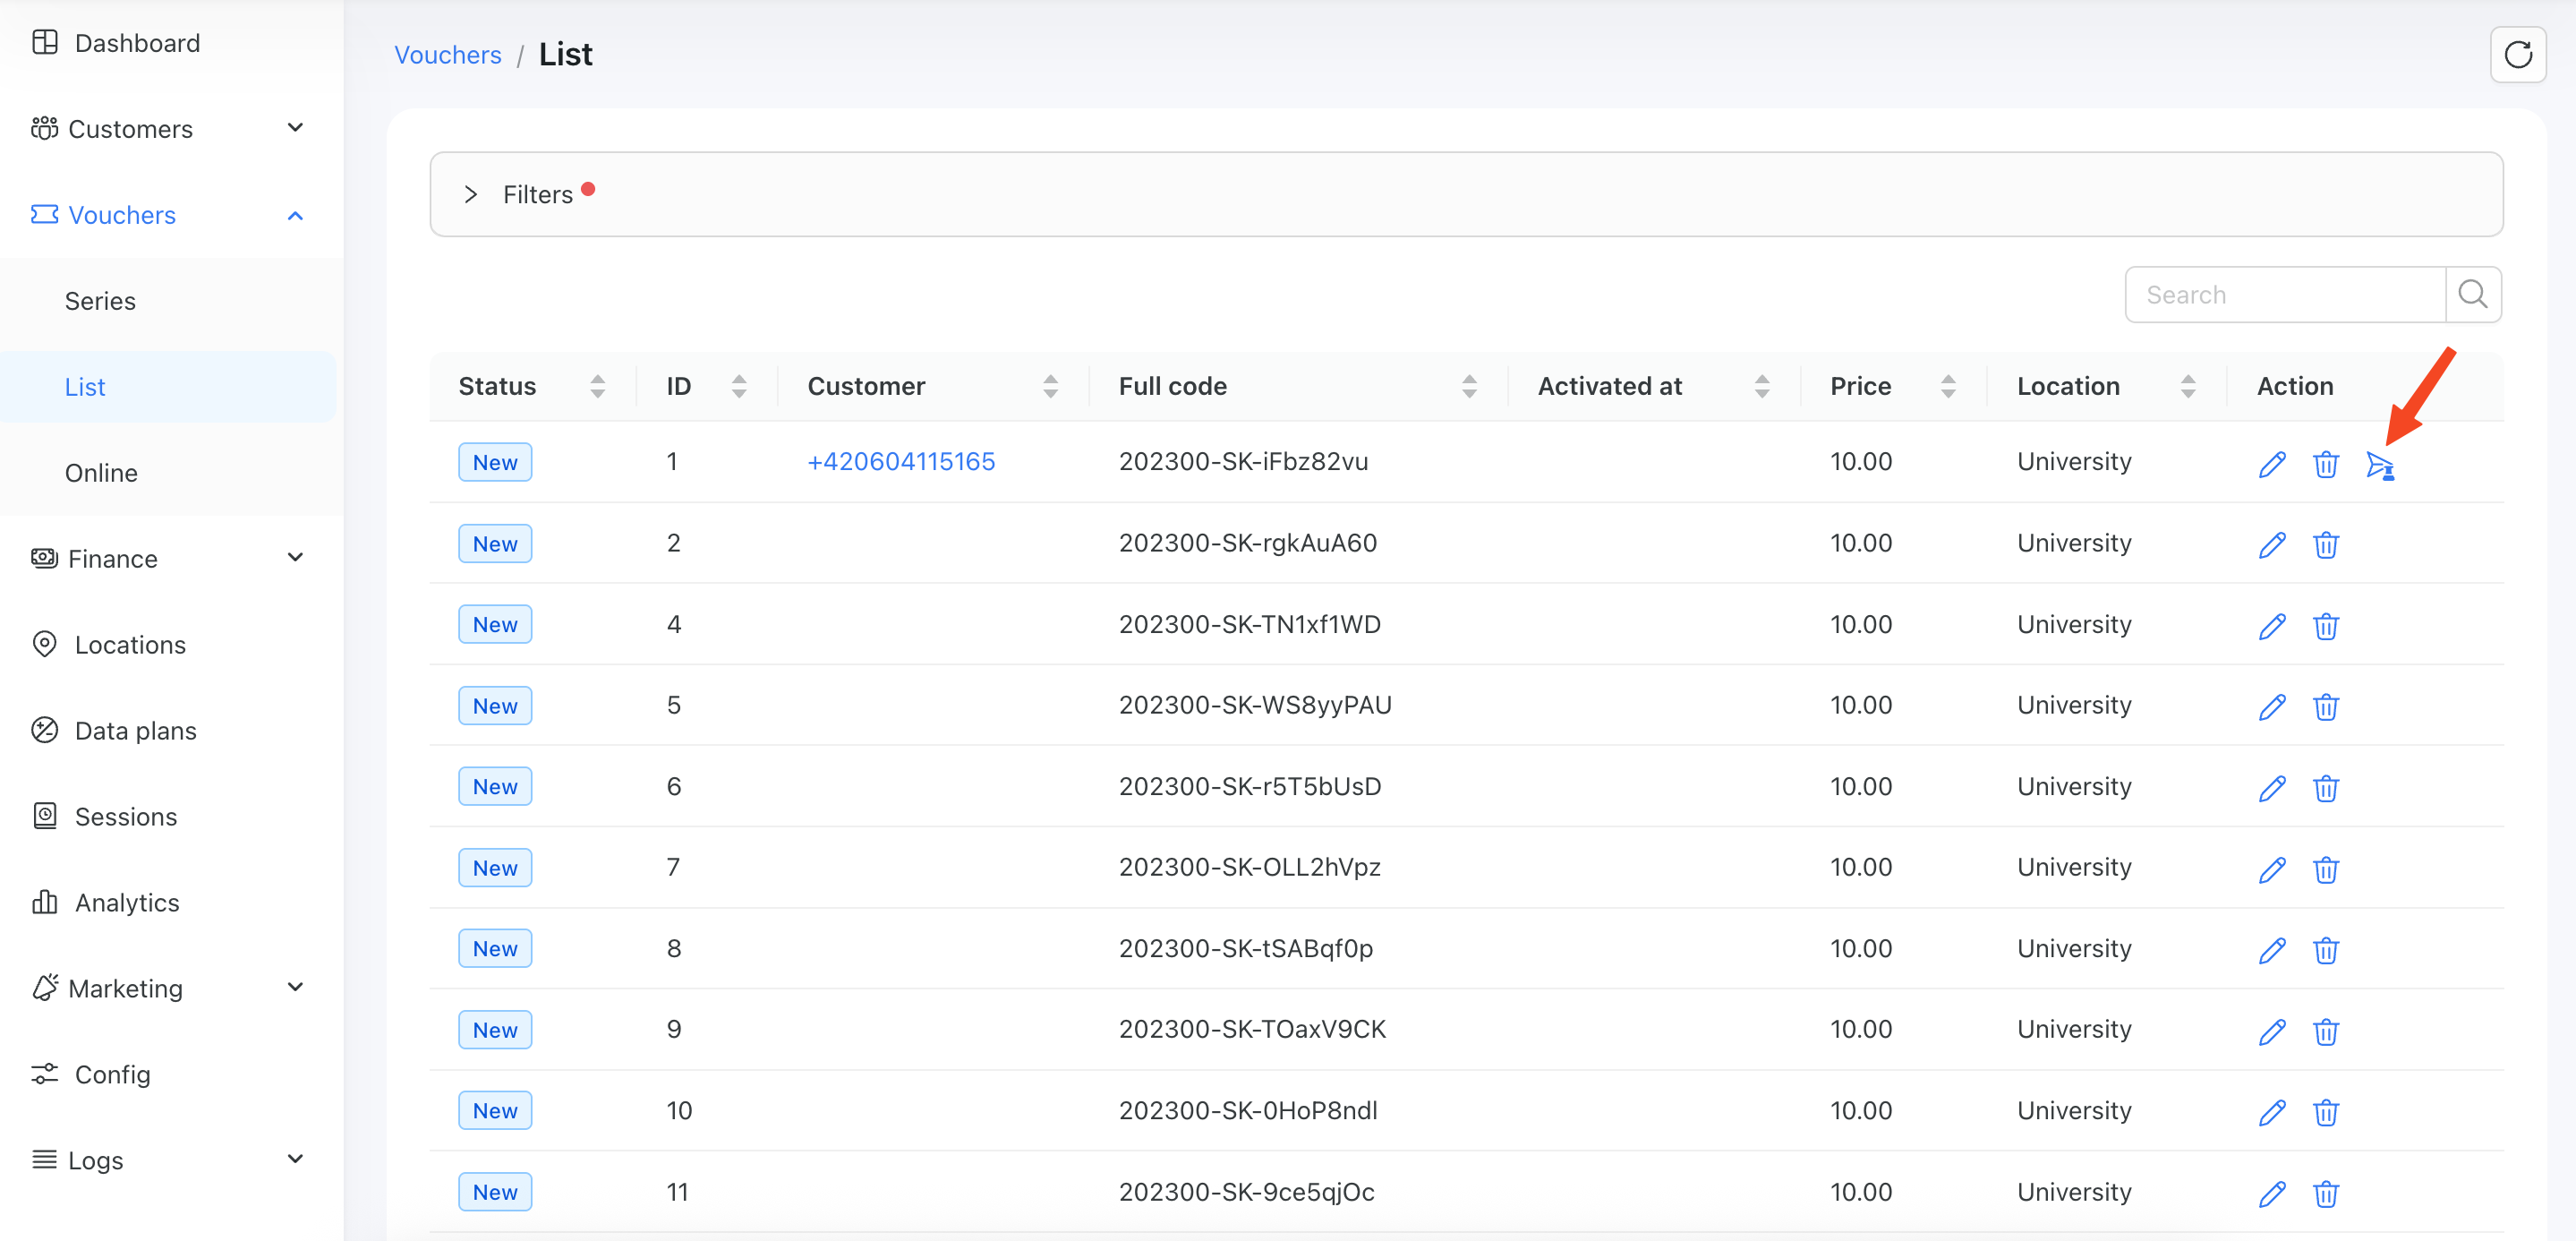Open customer link +420604115165

900,461
